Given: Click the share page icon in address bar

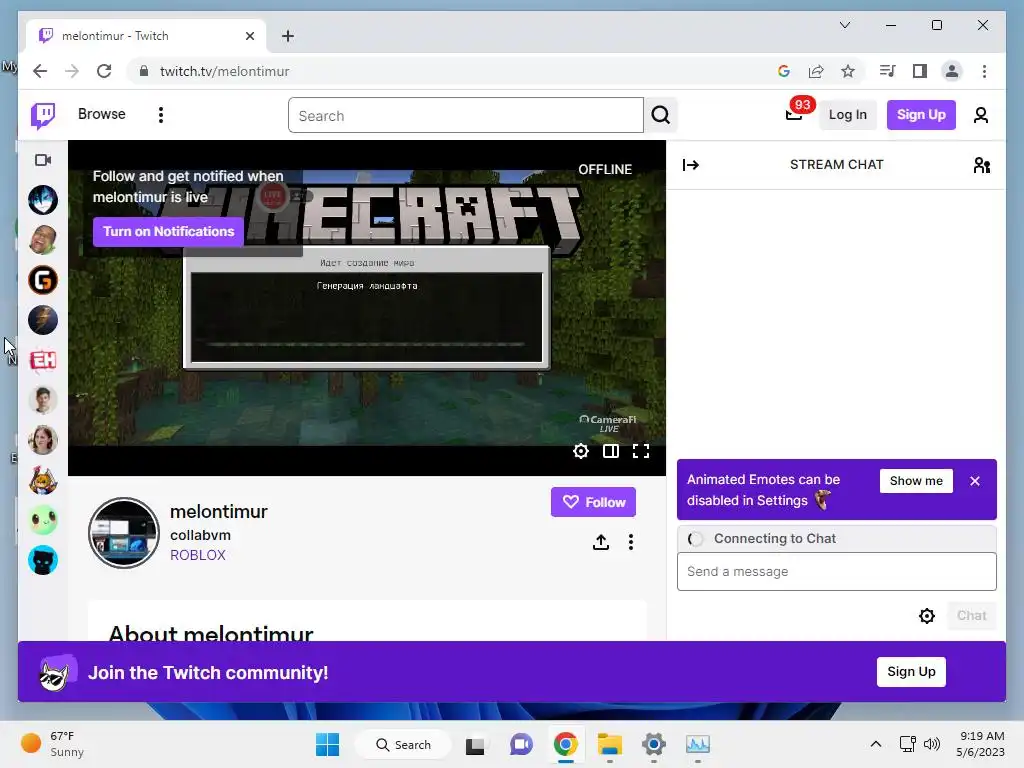Looking at the screenshot, I should tap(816, 71).
